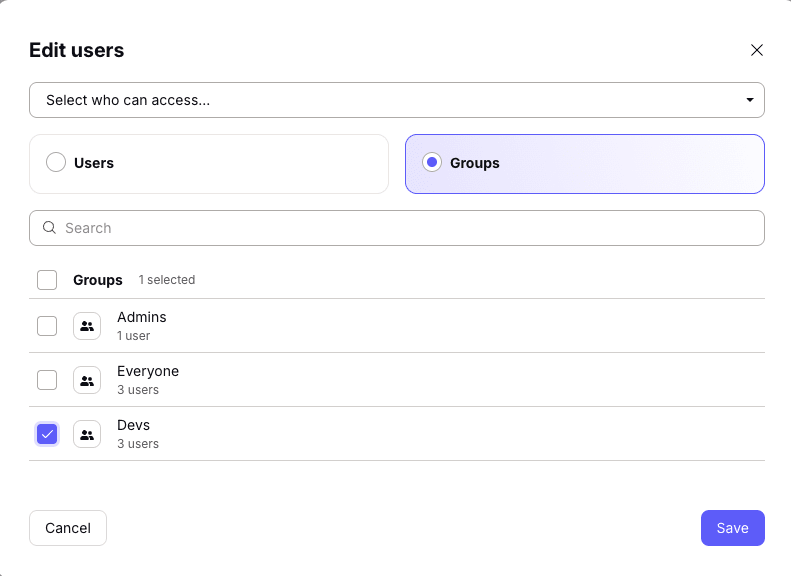Click the magnifier icon in Search

(x=49, y=227)
